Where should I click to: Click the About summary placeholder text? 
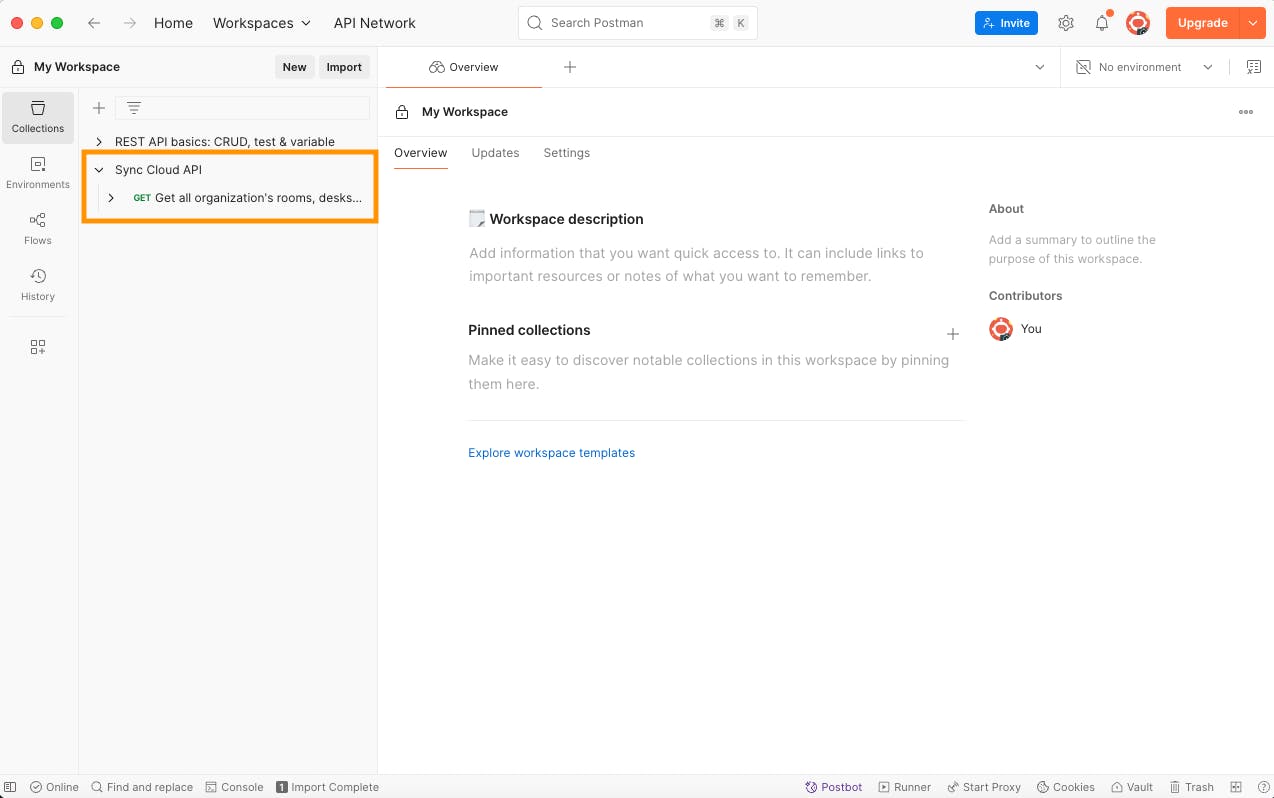coord(1072,249)
